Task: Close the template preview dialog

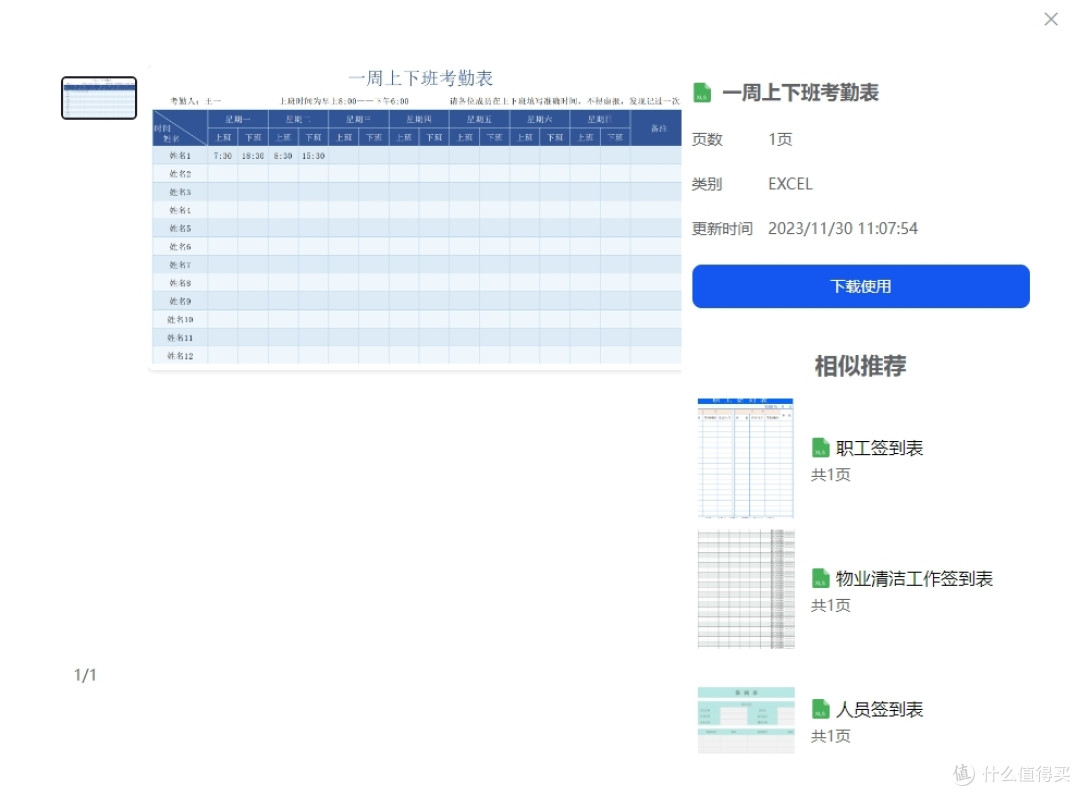Action: pos(1050,19)
